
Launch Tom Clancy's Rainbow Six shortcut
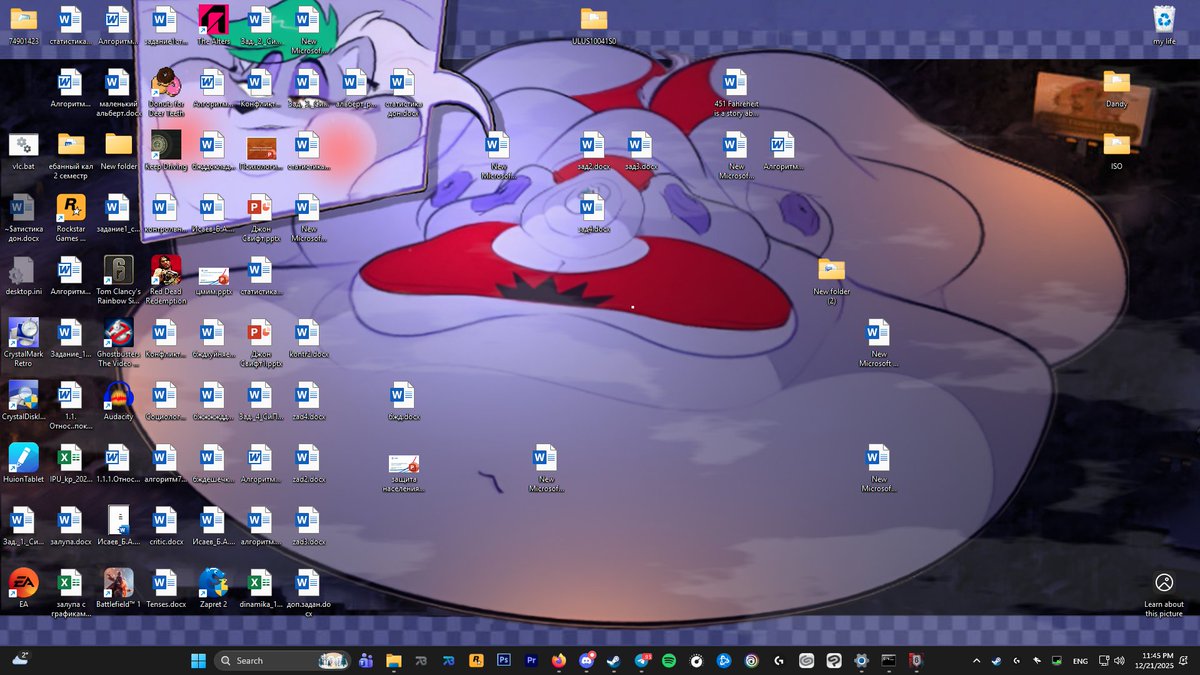118,279
